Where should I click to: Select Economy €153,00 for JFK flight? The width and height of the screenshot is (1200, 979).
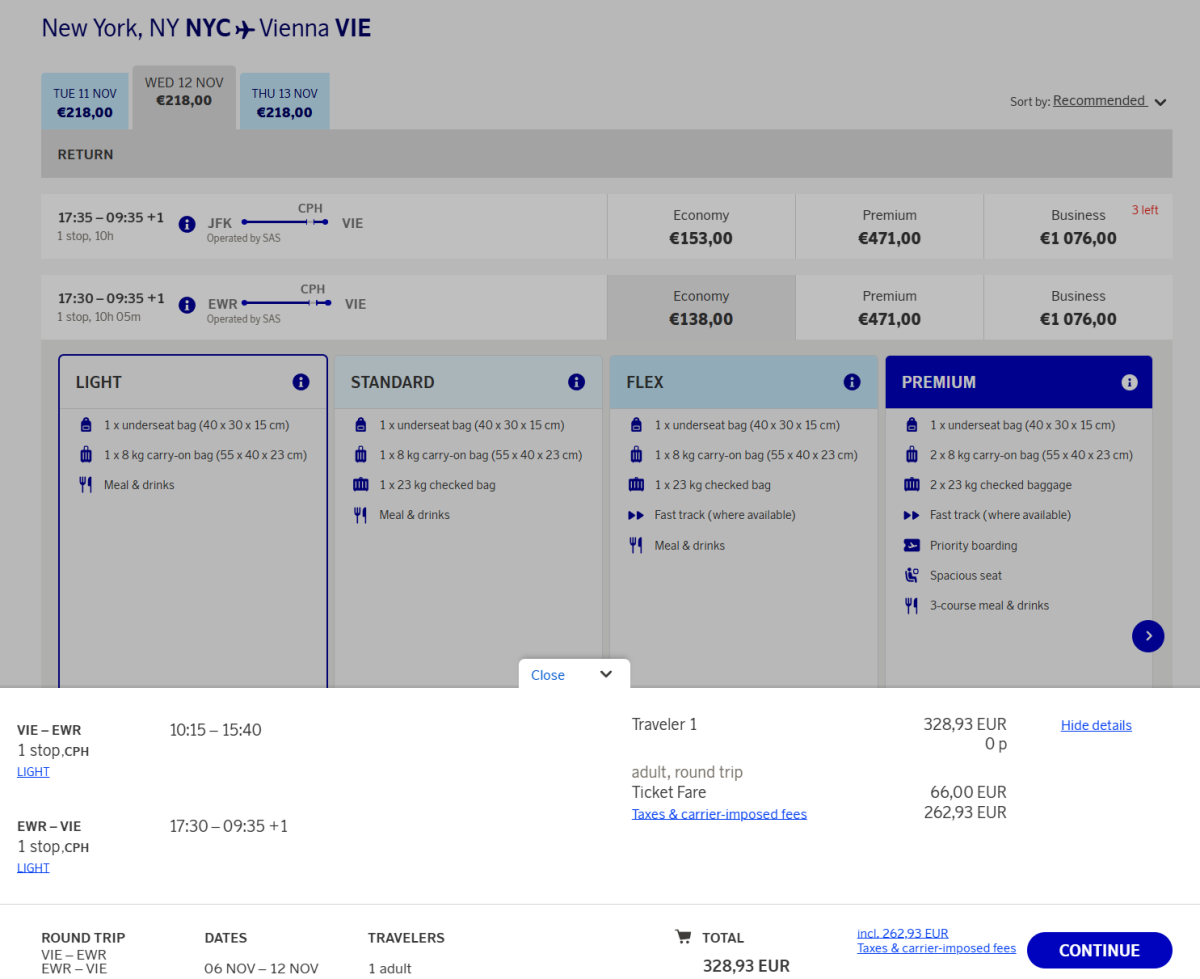(701, 227)
